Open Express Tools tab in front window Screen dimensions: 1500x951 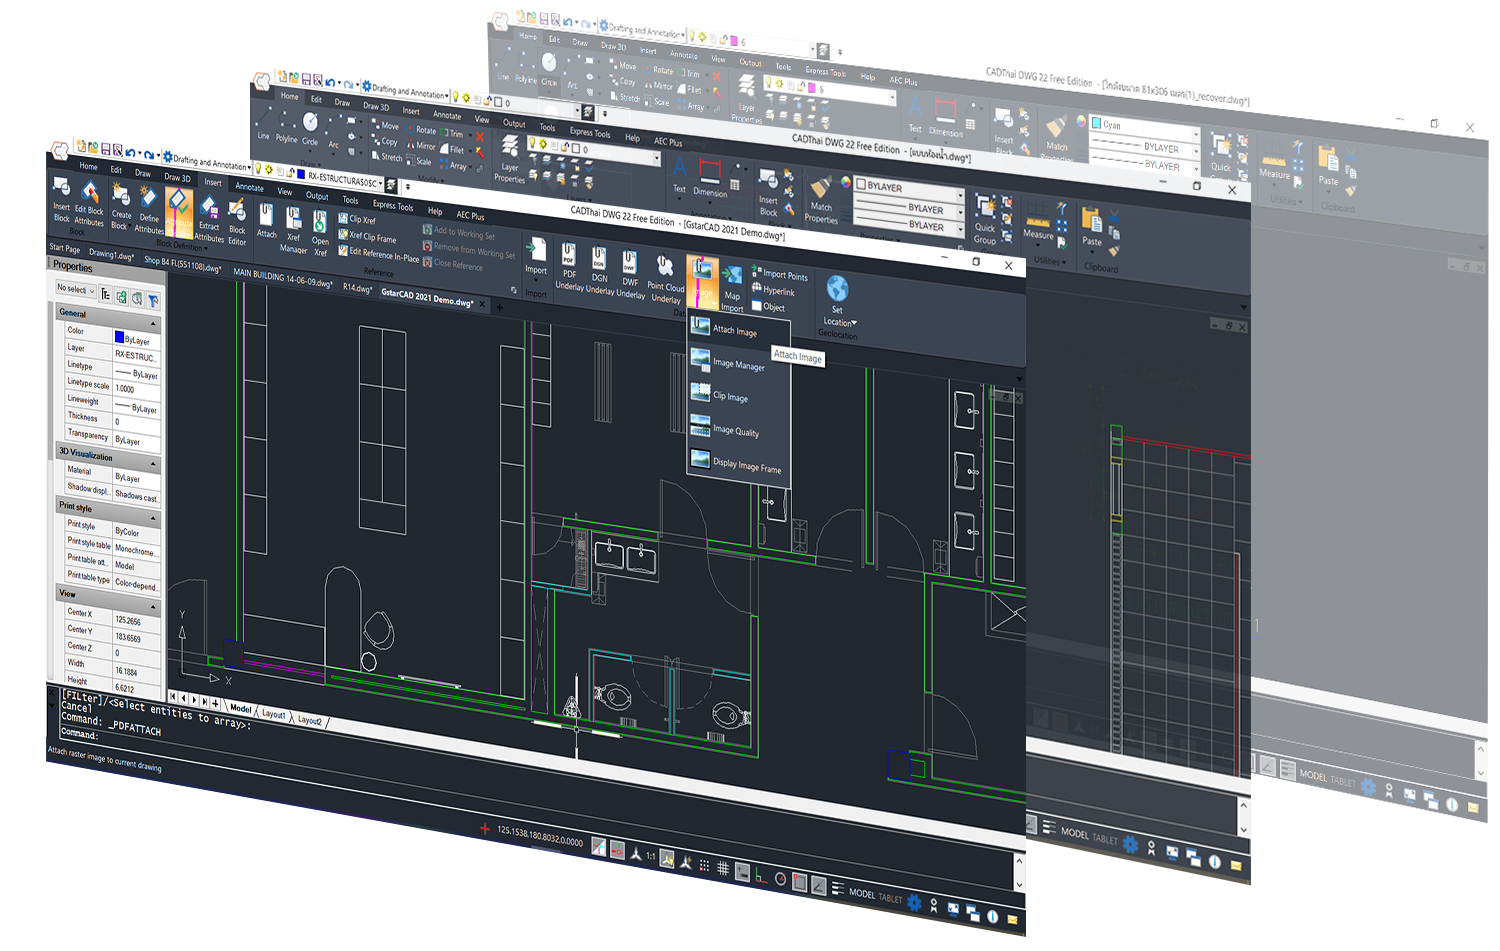click(393, 206)
